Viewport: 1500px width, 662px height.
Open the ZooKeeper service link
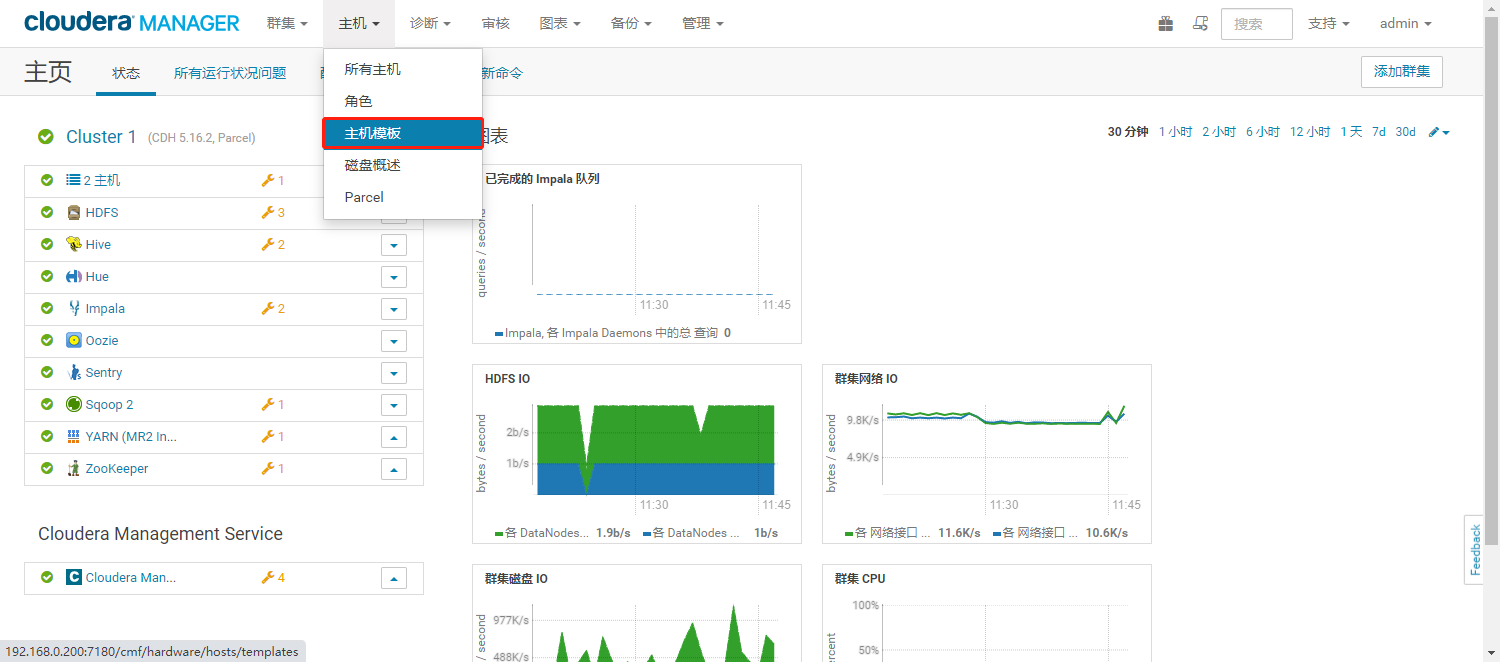click(x=117, y=468)
